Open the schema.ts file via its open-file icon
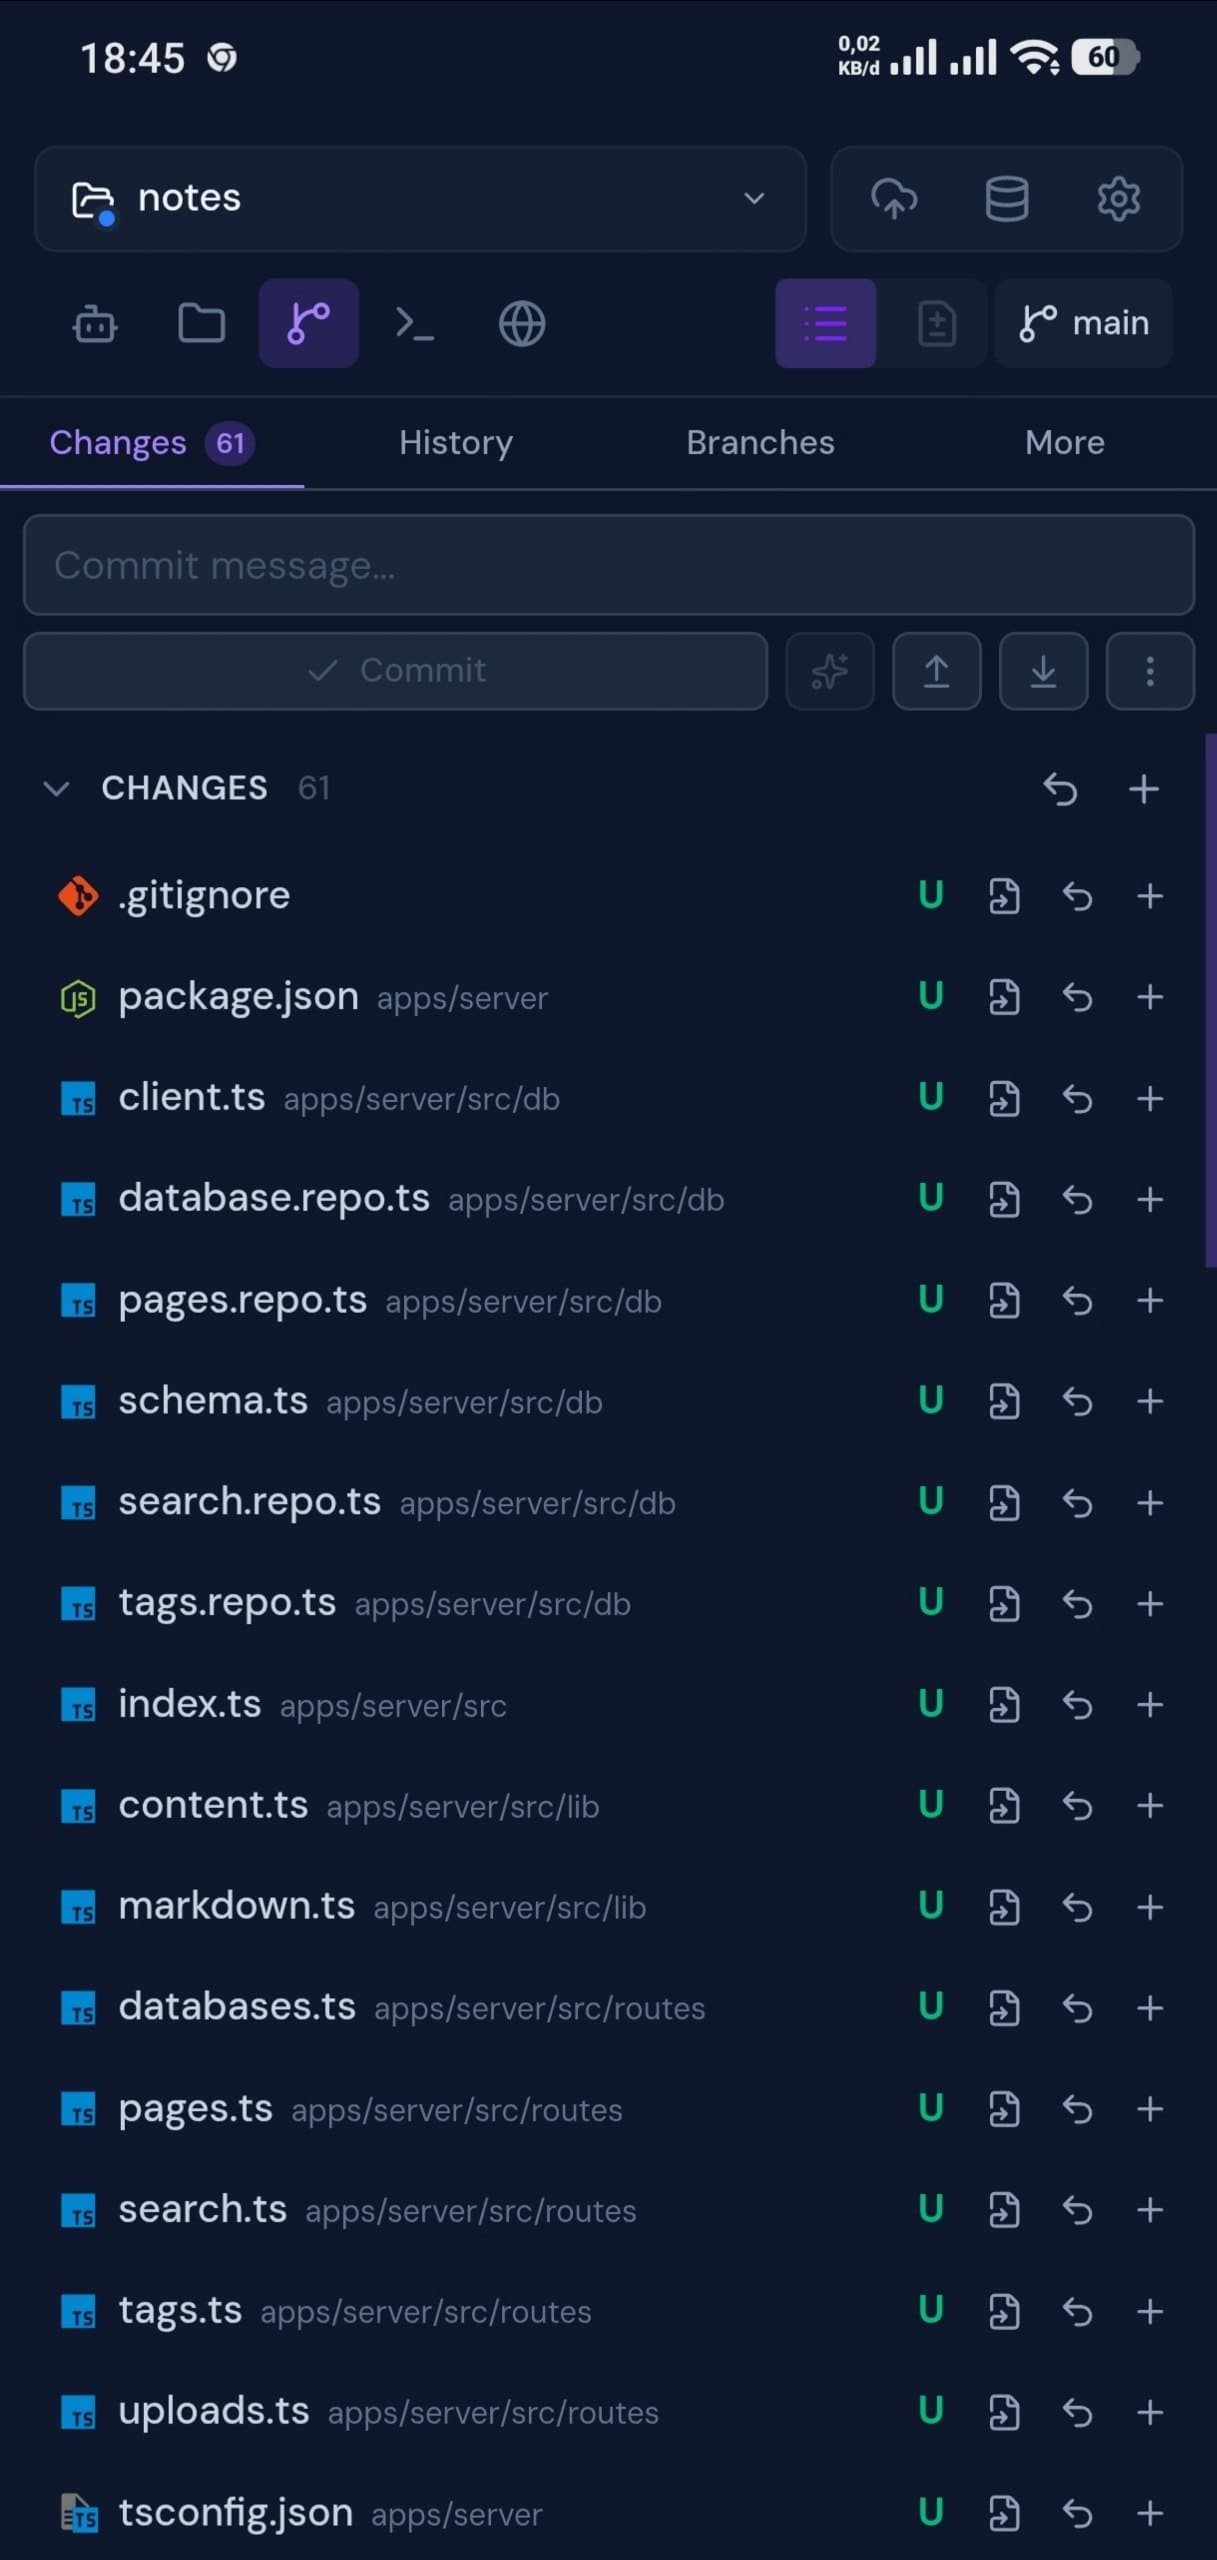1217x2560 pixels. tap(1004, 1401)
